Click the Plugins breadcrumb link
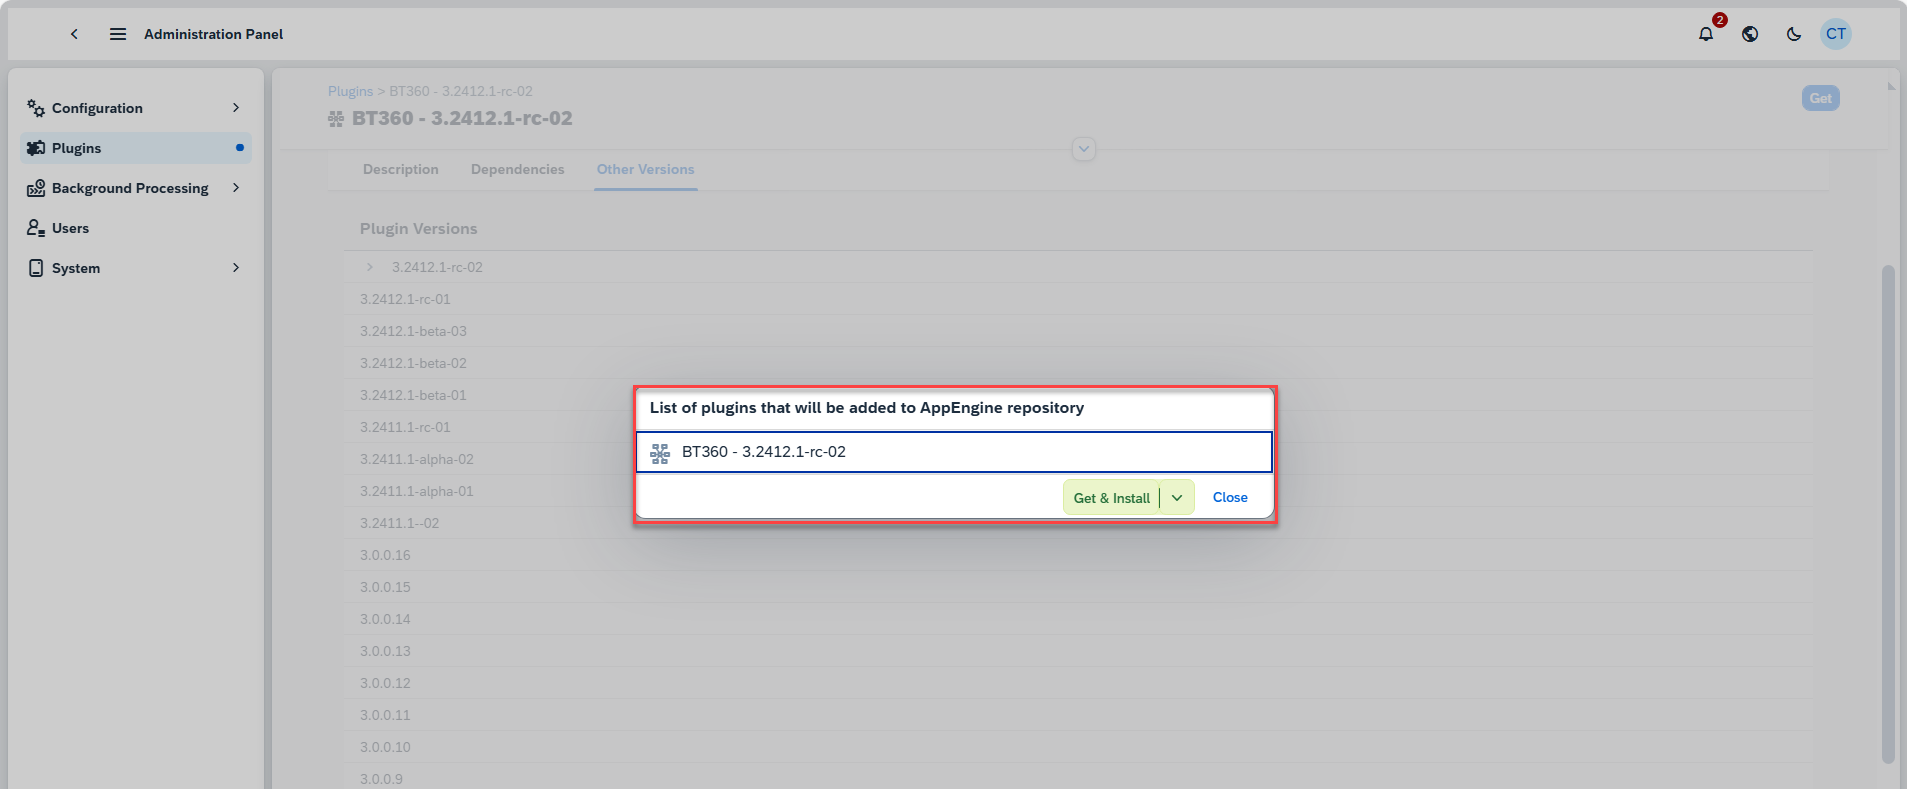This screenshot has width=1907, height=789. (x=350, y=90)
